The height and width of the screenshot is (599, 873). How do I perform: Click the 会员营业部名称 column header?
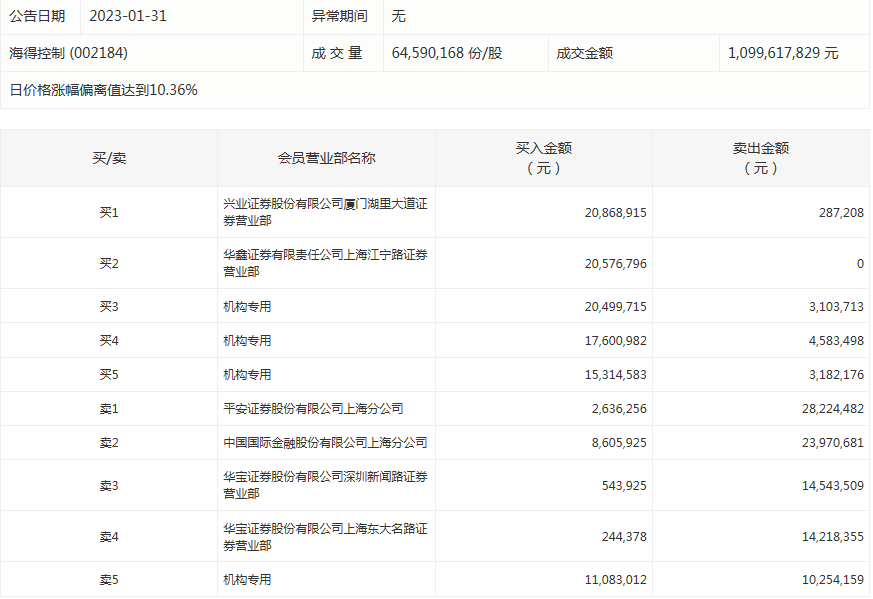(x=326, y=158)
